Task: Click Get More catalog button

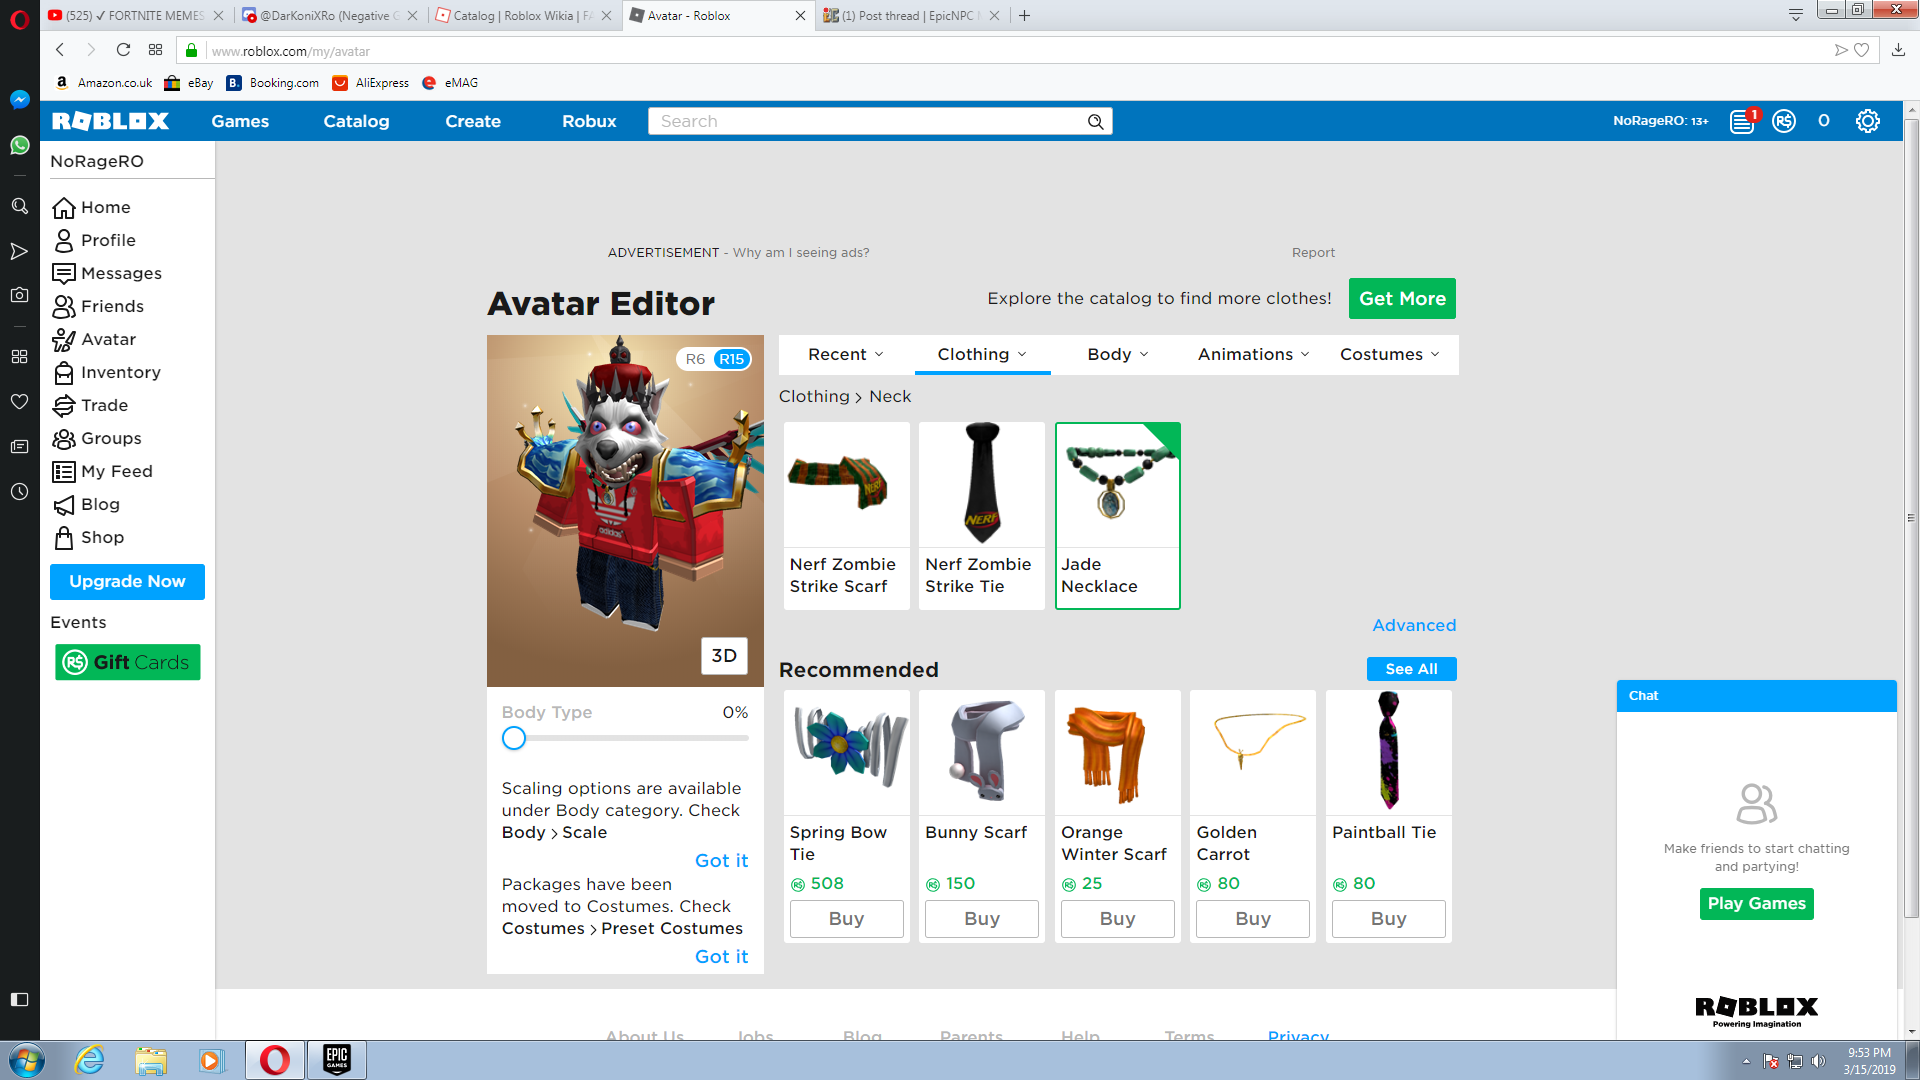Action: coord(1402,298)
